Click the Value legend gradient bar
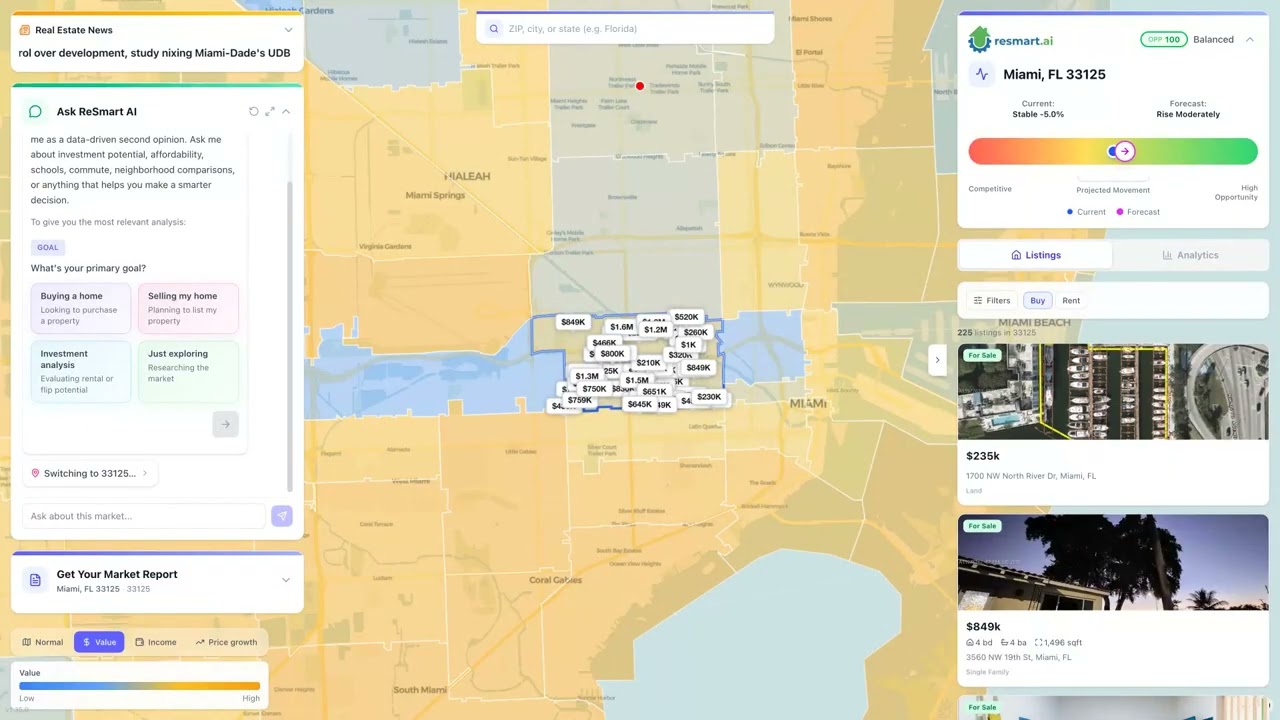 tap(140, 686)
